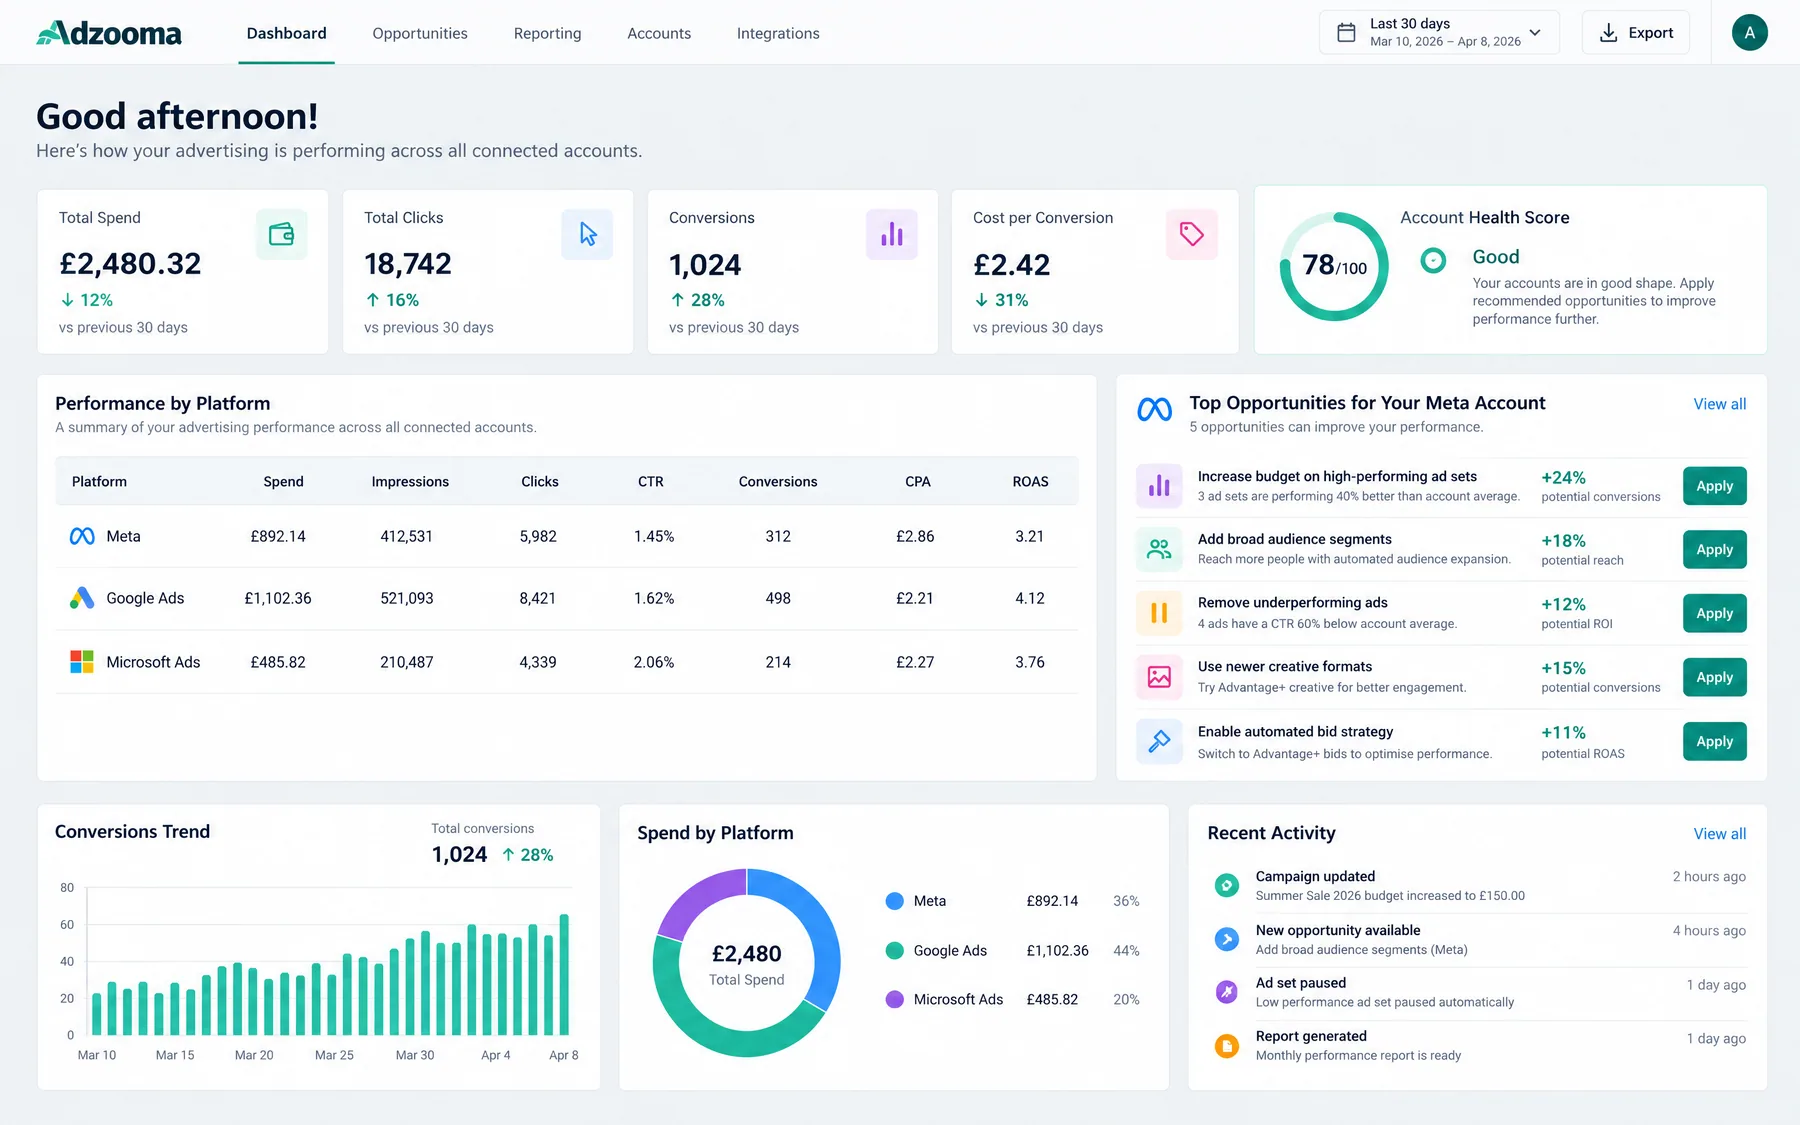
Task: Click the Spend column header
Action: 283,482
